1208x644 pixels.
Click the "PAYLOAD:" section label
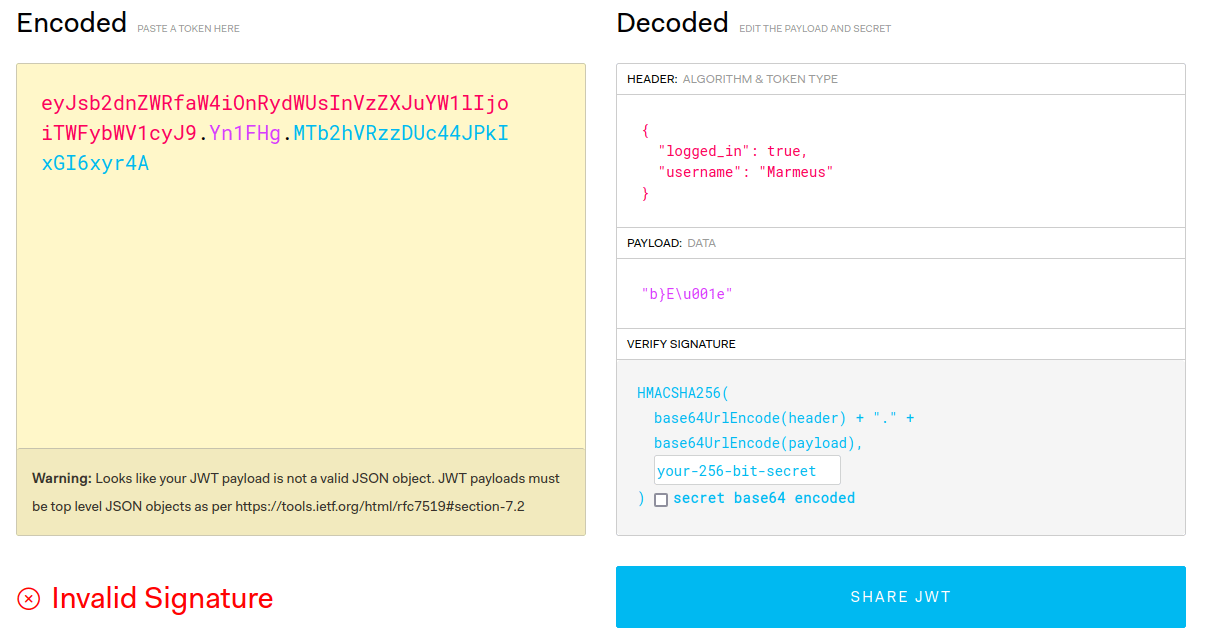pyautogui.click(x=654, y=243)
